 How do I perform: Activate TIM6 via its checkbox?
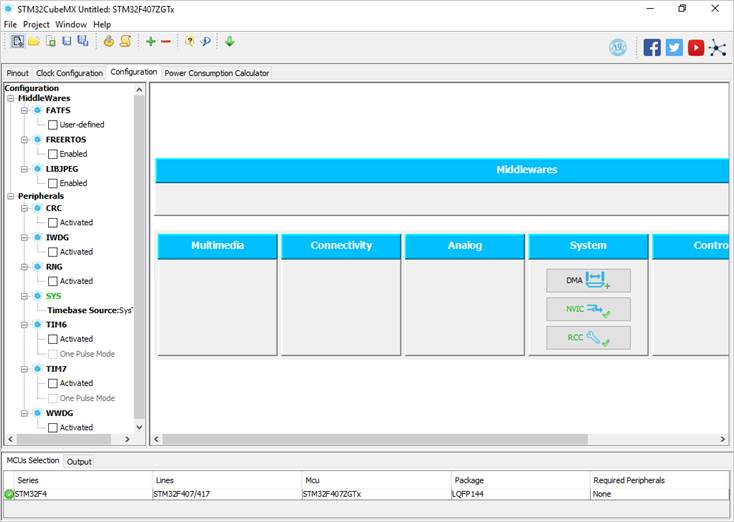click(x=53, y=339)
